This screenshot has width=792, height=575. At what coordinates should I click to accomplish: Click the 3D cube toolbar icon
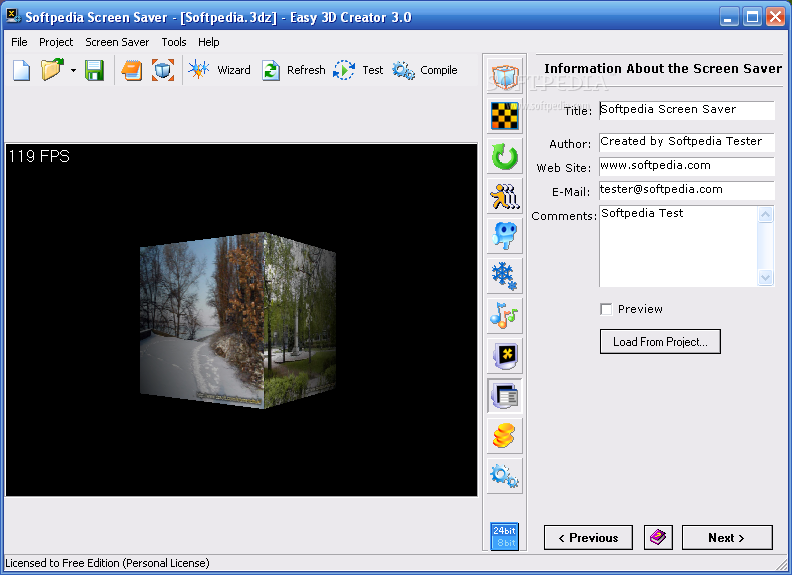pyautogui.click(x=163, y=70)
